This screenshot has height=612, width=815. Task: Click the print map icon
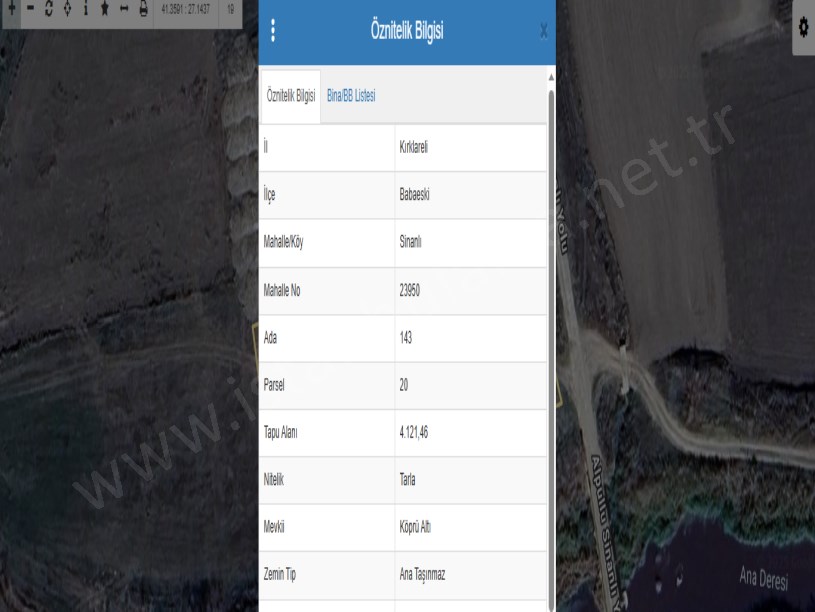pyautogui.click(x=143, y=9)
